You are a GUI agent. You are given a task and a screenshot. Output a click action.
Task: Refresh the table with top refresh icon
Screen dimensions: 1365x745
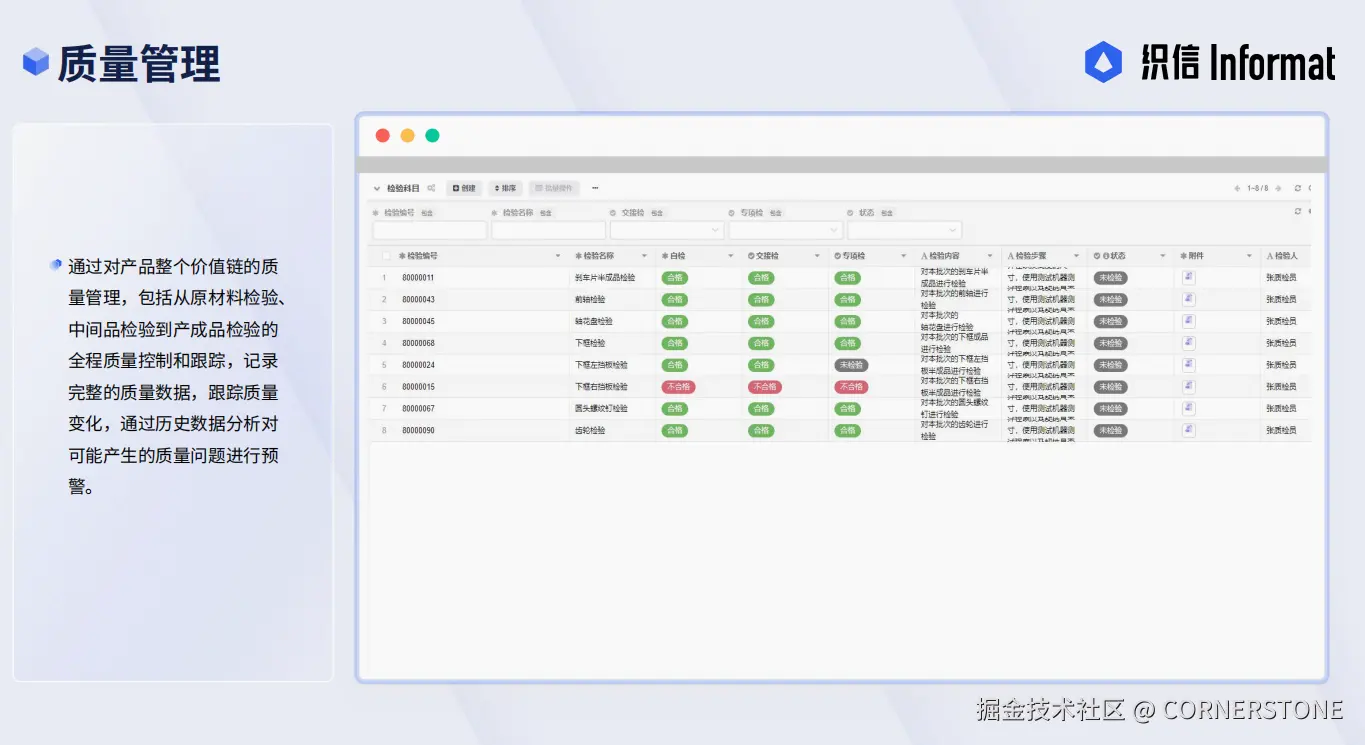click(x=1298, y=188)
